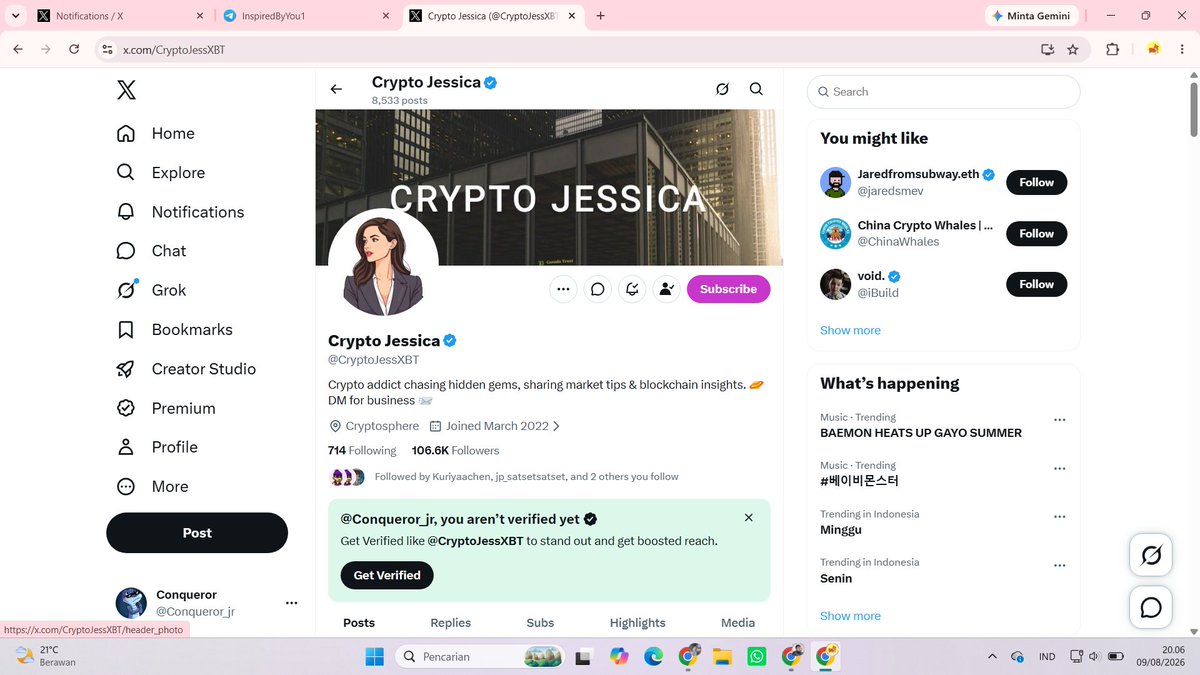Screen dimensions: 1200x675
Task: Click the X Search input field
Action: 943,92
